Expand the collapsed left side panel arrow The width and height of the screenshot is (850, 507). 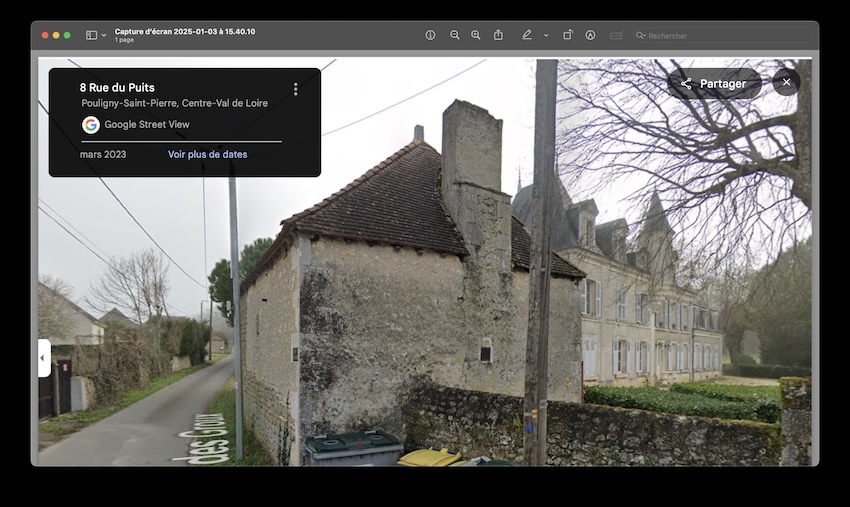click(44, 358)
